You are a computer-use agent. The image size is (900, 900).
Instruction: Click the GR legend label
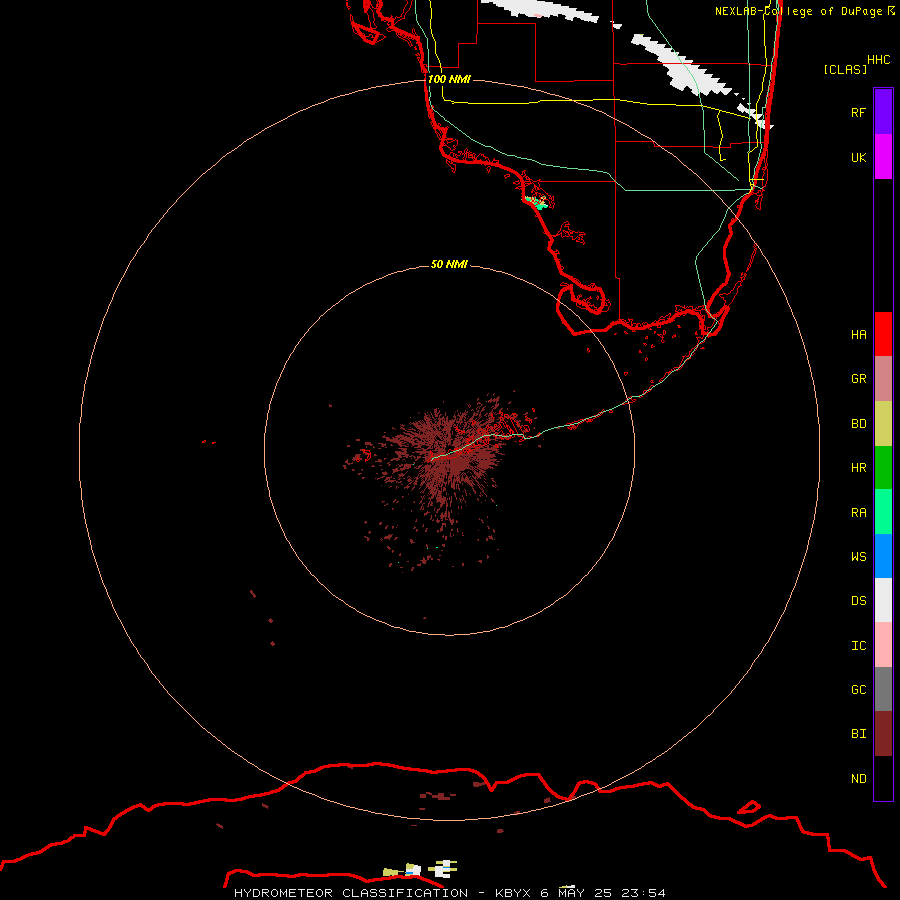tap(858, 379)
